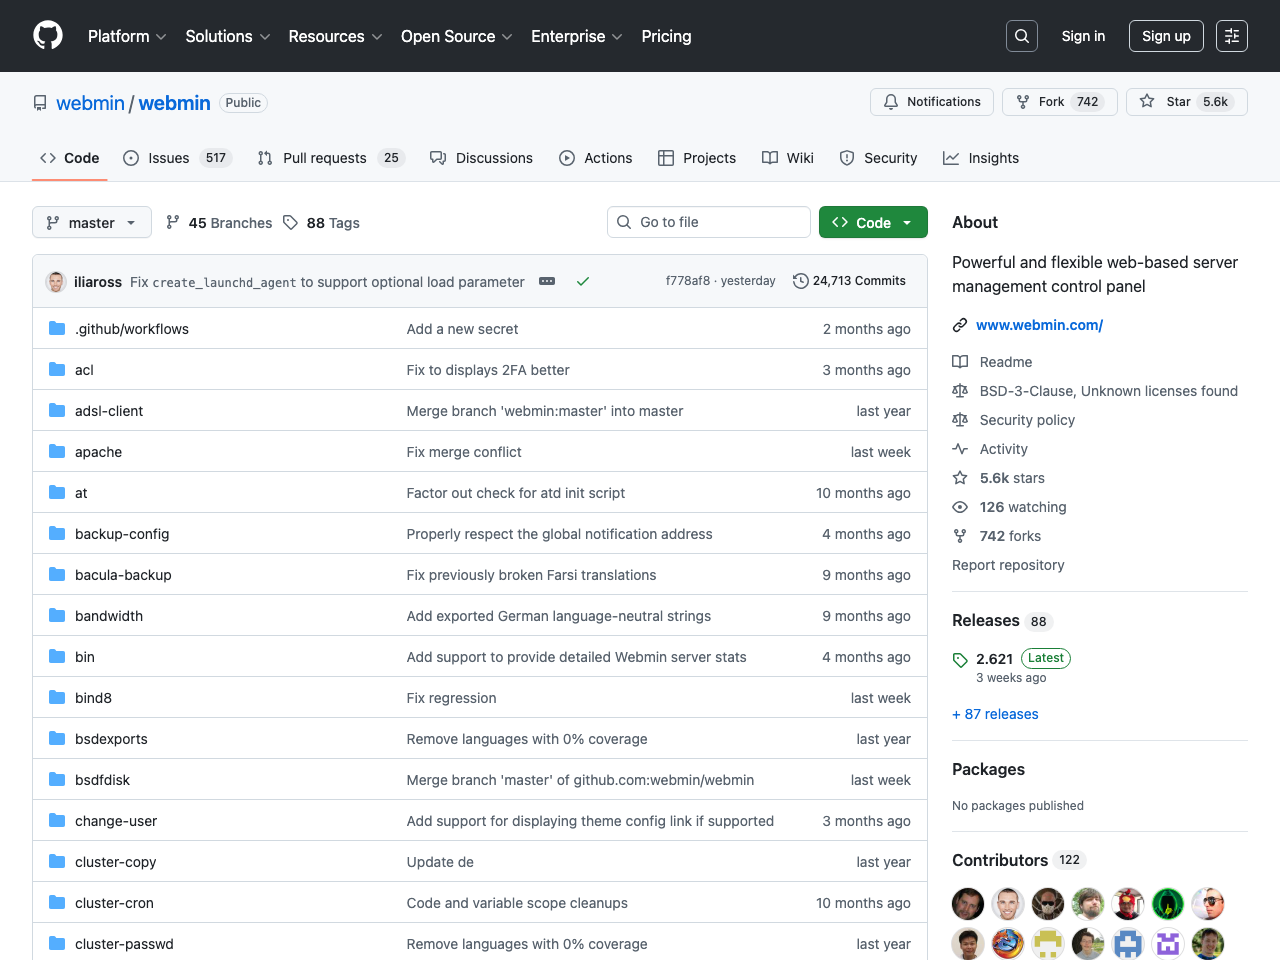This screenshot has height=960, width=1280.
Task: Open the + 87 releases link
Action: 995,714
